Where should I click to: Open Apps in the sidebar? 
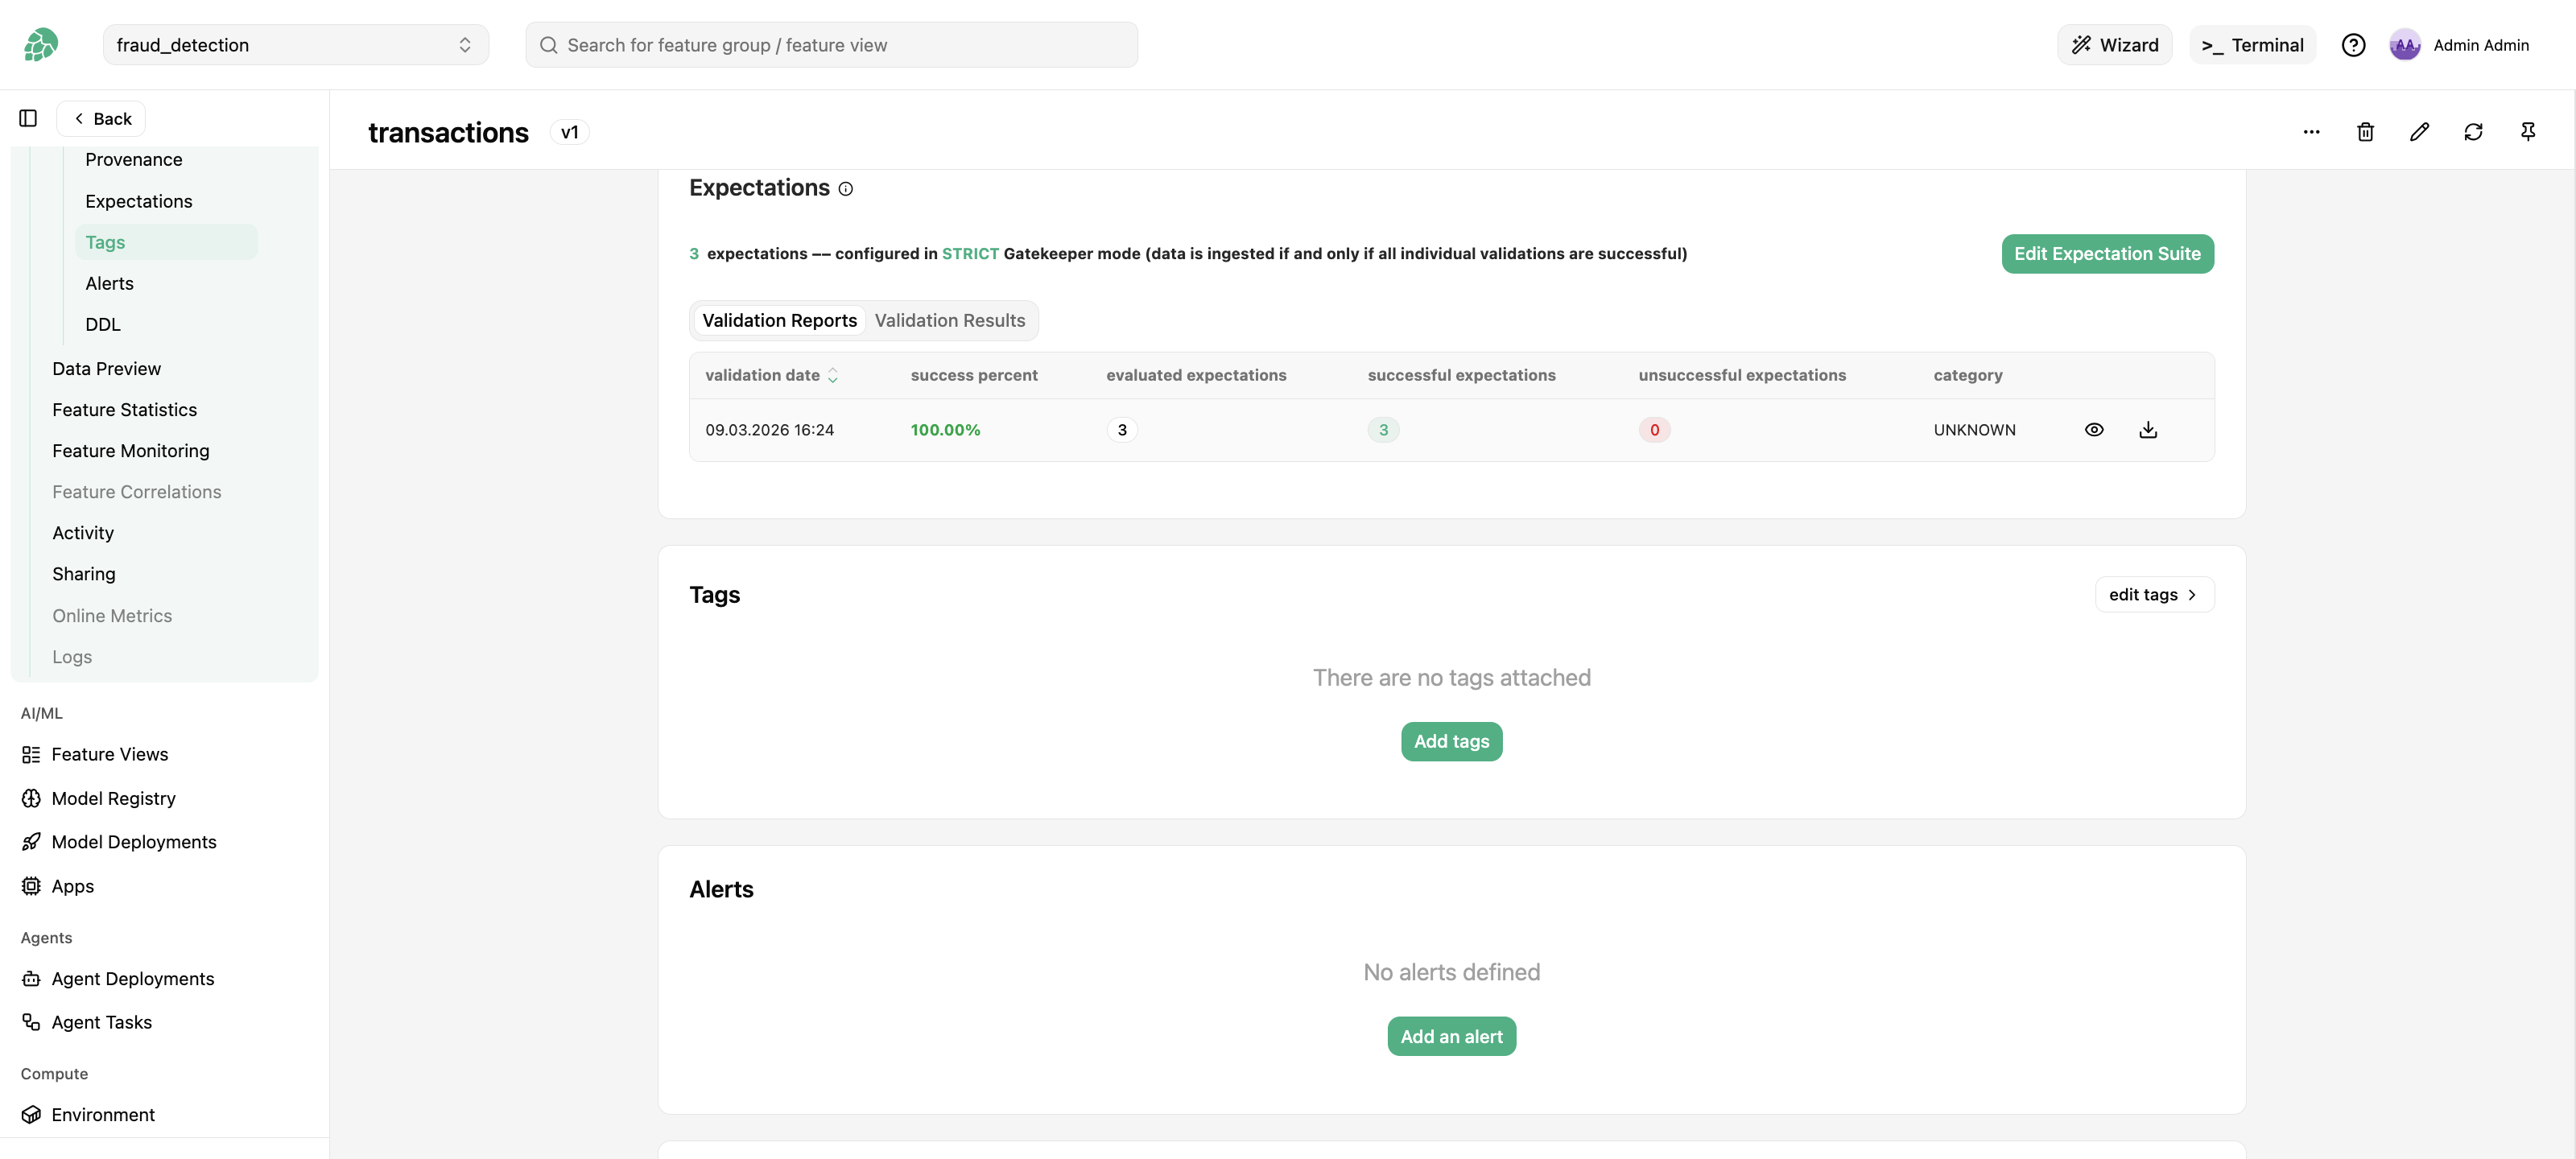[x=72, y=886]
